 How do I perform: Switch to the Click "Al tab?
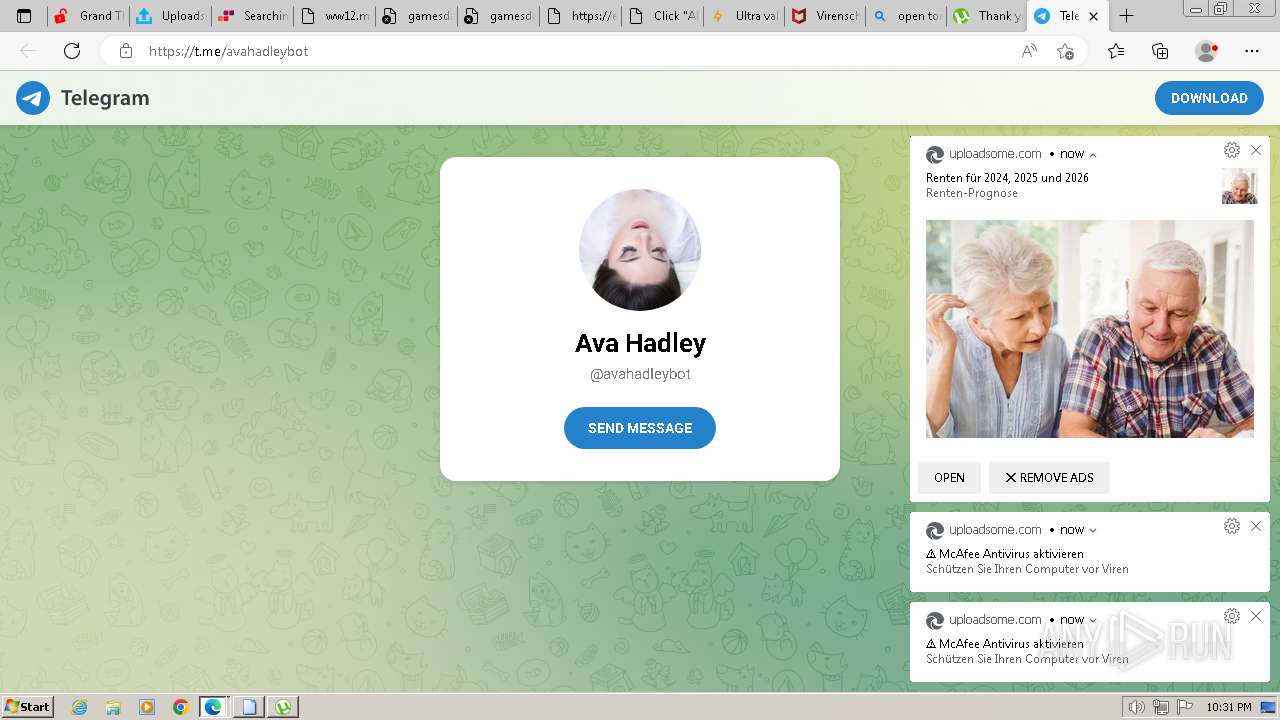tap(662, 16)
